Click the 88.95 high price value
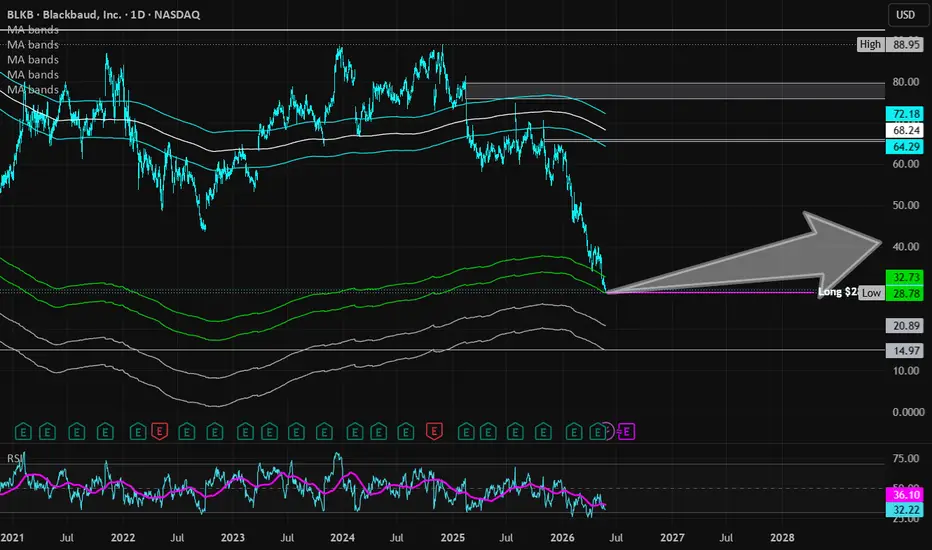Viewport: 932px width, 550px height. coord(906,44)
